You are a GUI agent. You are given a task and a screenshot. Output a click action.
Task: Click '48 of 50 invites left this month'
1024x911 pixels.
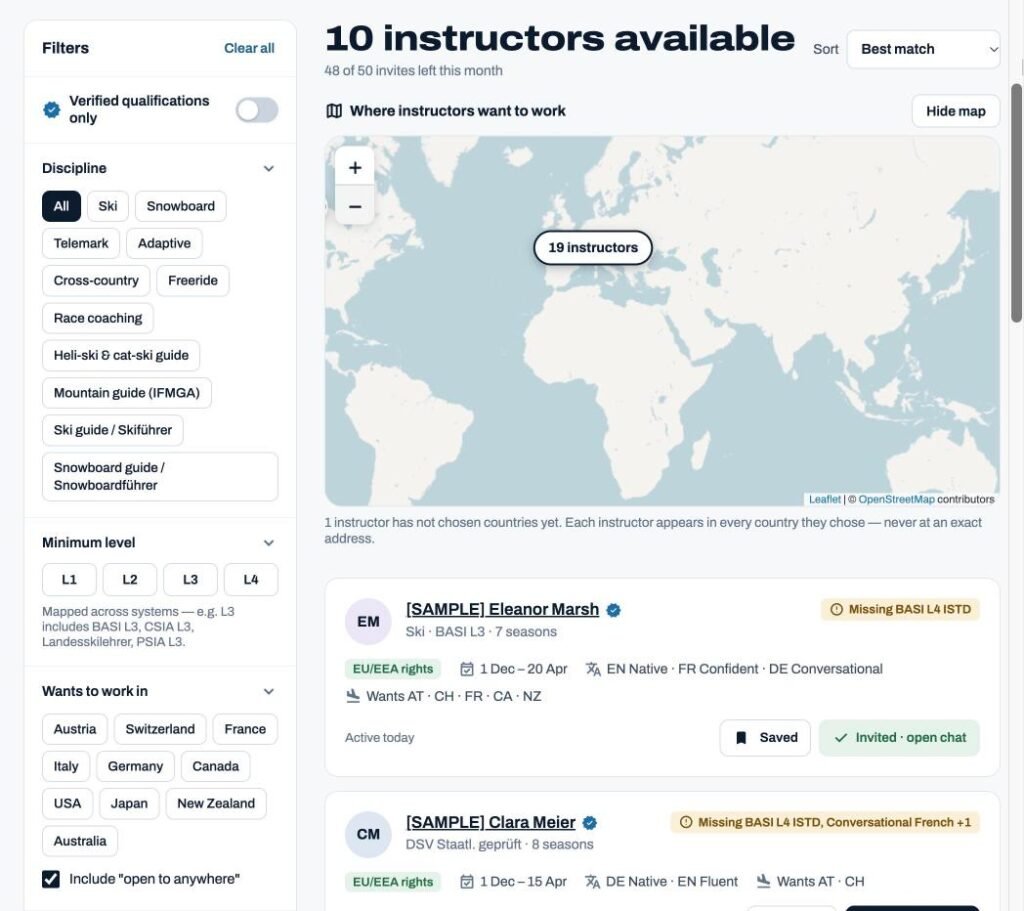413,71
